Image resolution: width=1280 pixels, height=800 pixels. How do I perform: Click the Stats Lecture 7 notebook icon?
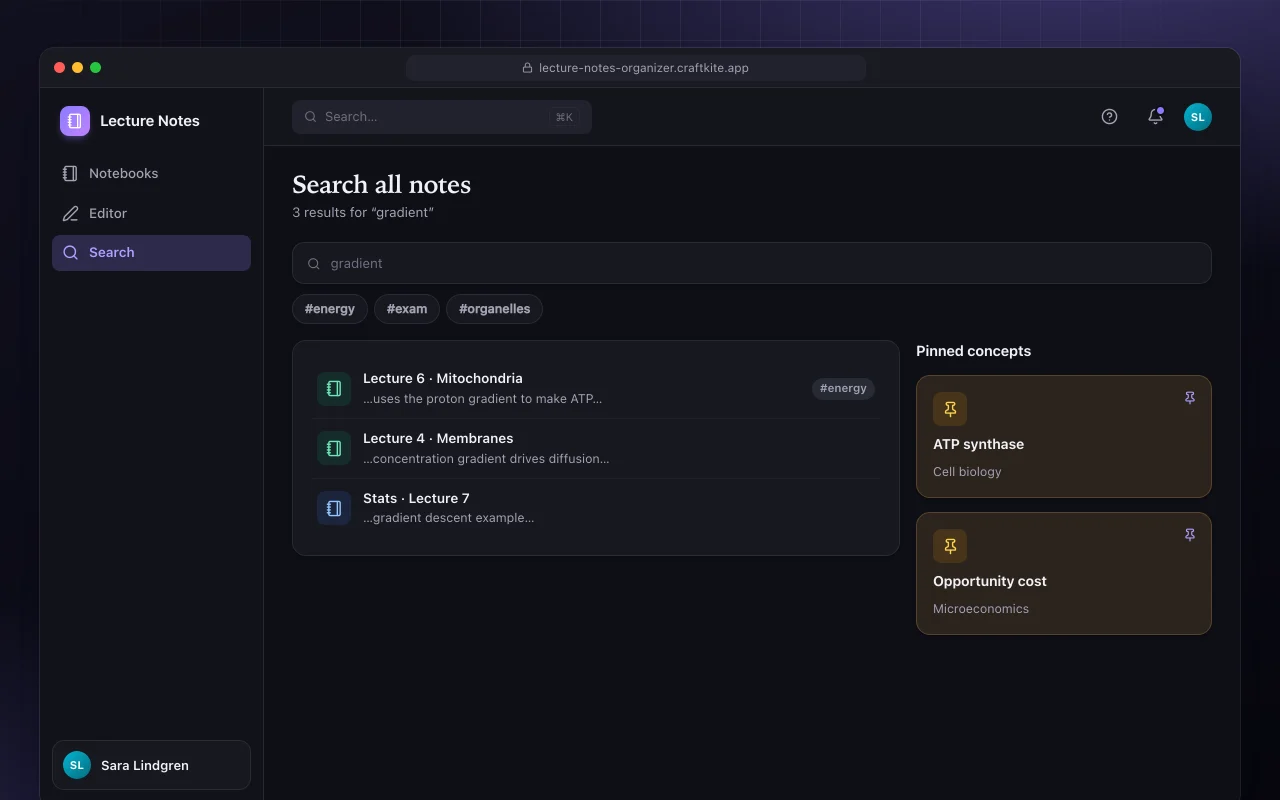coord(334,508)
